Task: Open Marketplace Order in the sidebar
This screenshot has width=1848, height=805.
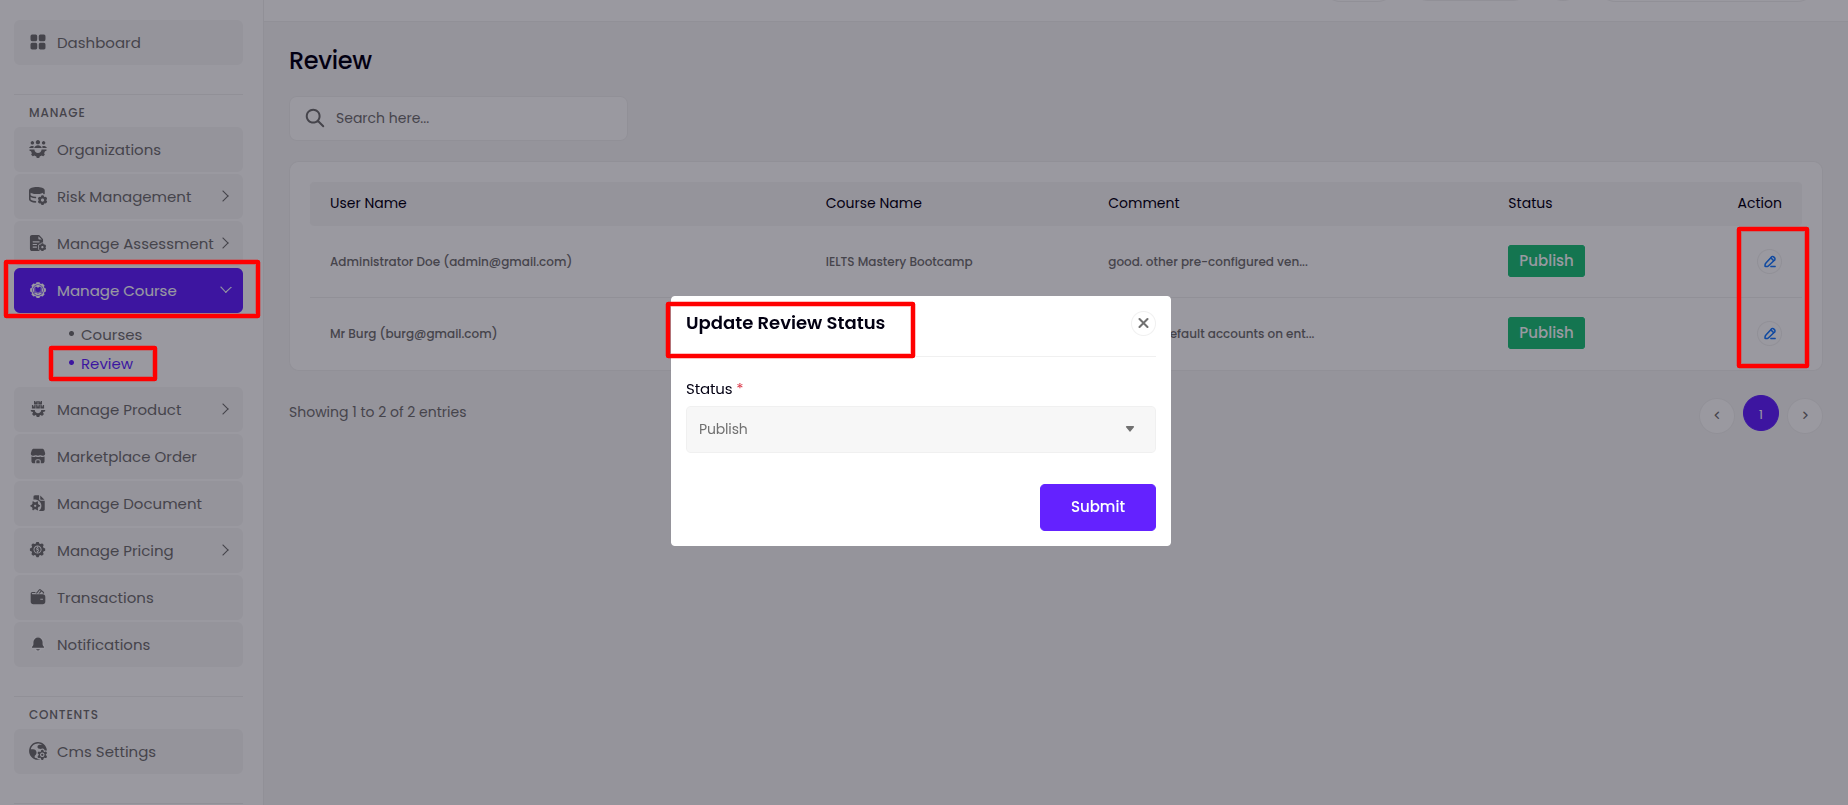Action: click(x=127, y=457)
